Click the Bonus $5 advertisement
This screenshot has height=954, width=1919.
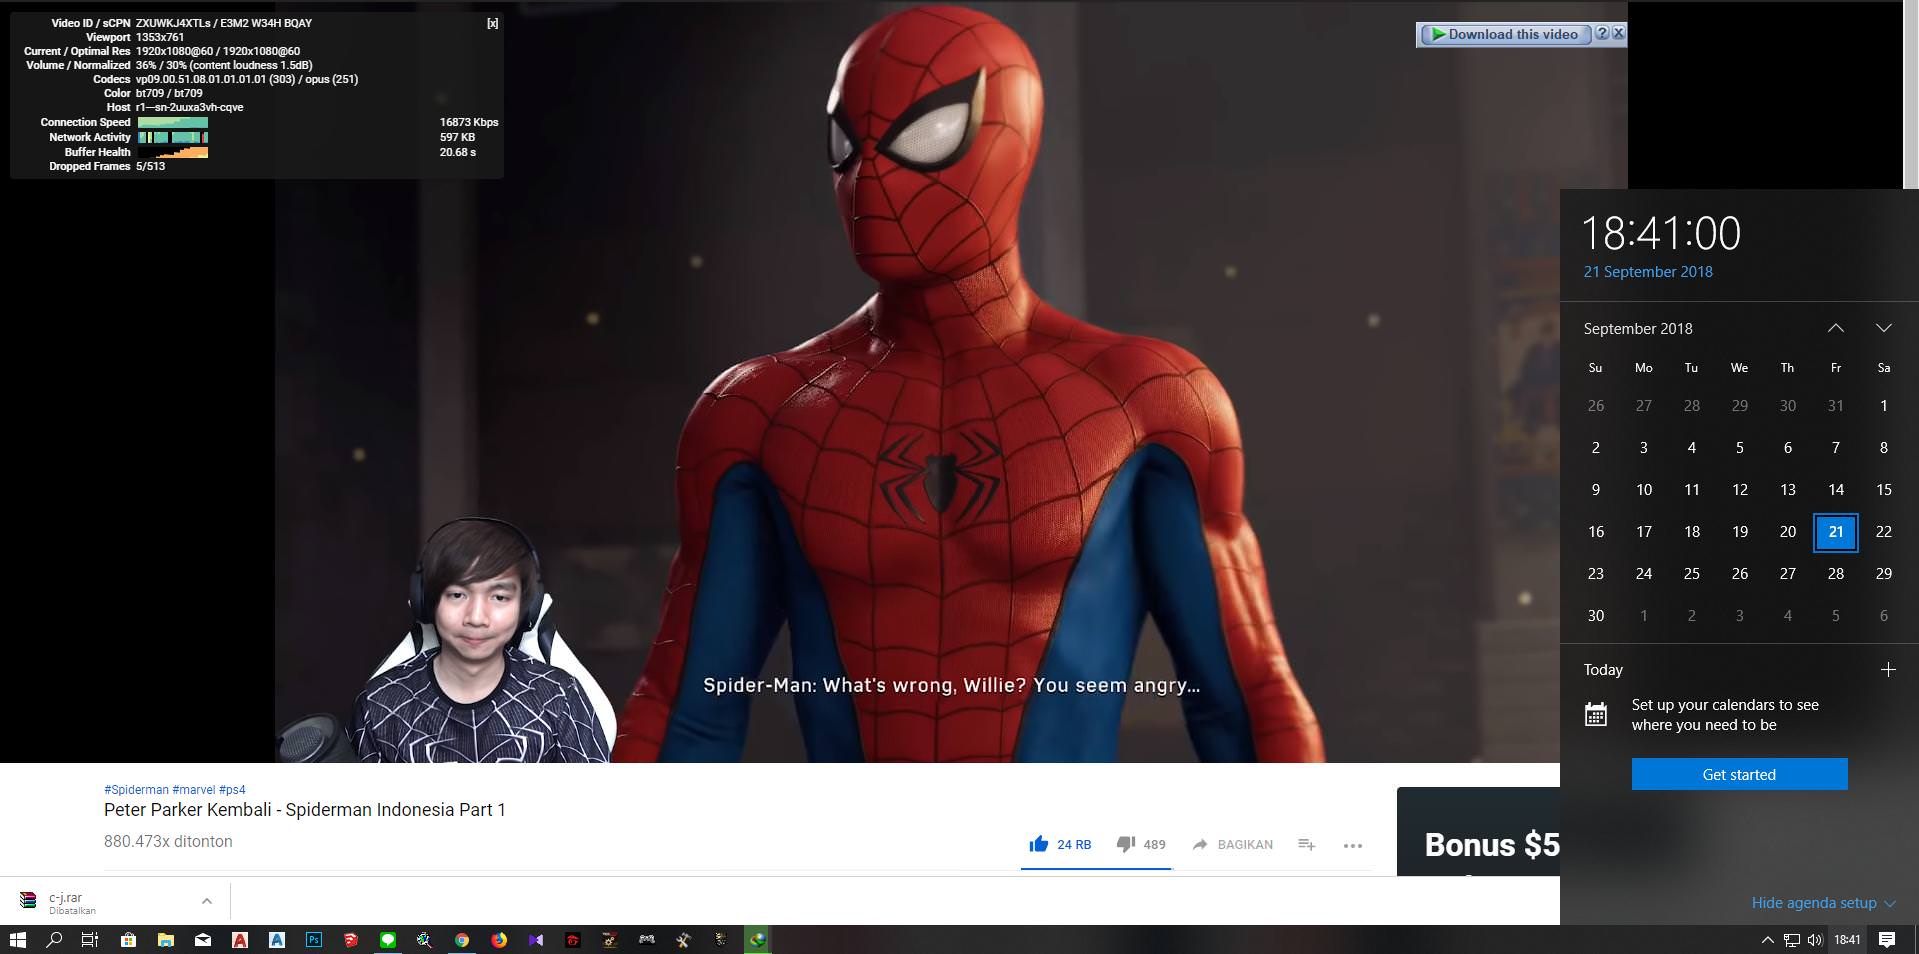point(1478,831)
